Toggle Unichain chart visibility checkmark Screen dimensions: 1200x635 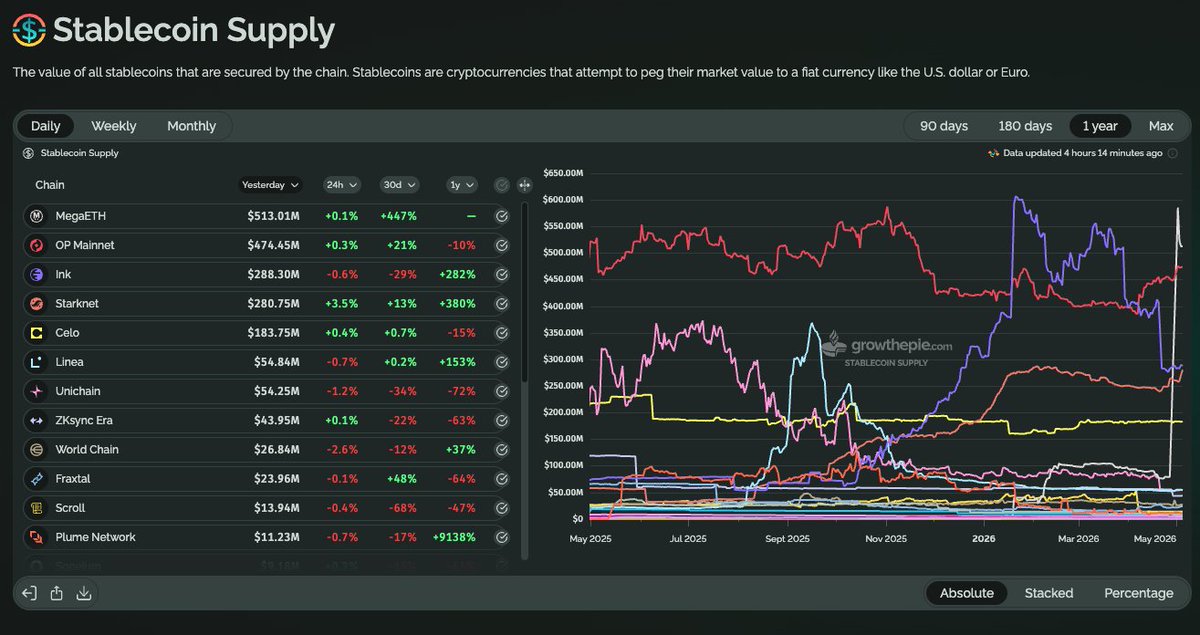(x=502, y=391)
